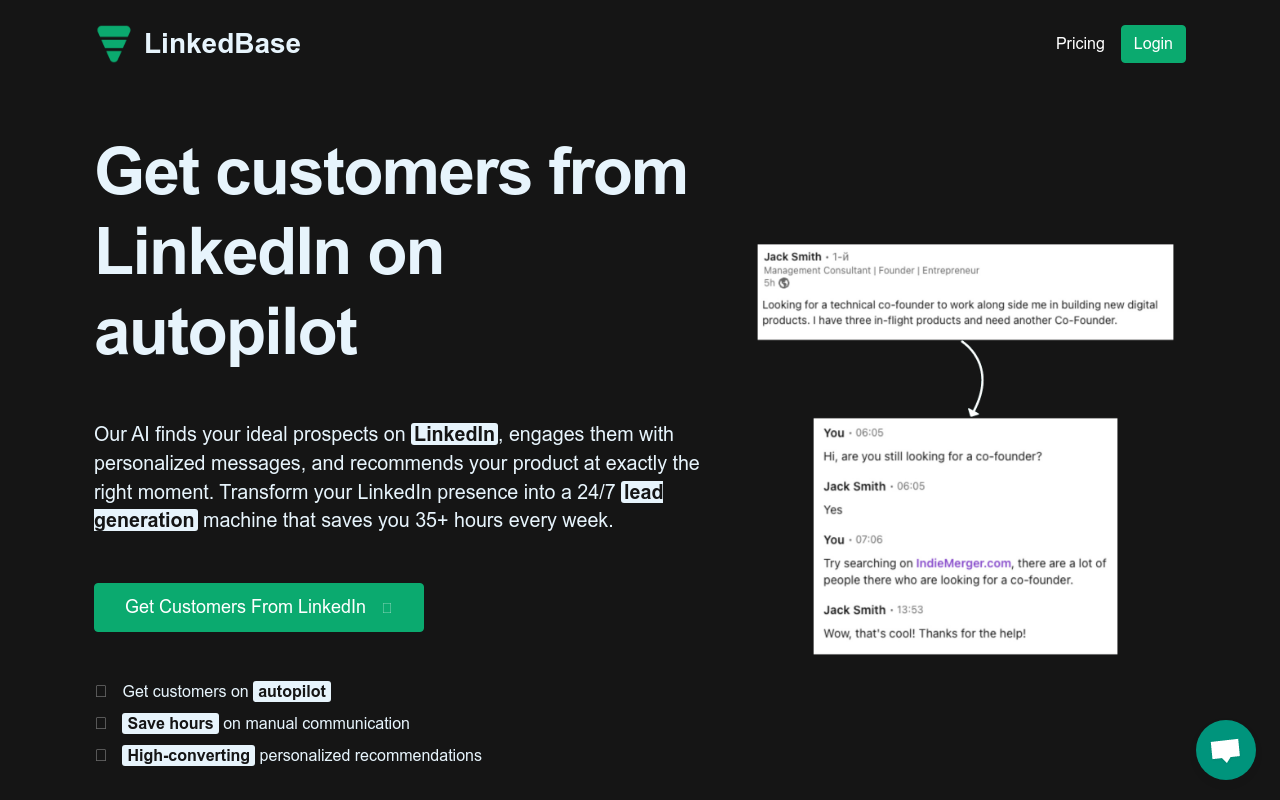Click the bullet icon beside Get customers on autopilot

point(101,691)
